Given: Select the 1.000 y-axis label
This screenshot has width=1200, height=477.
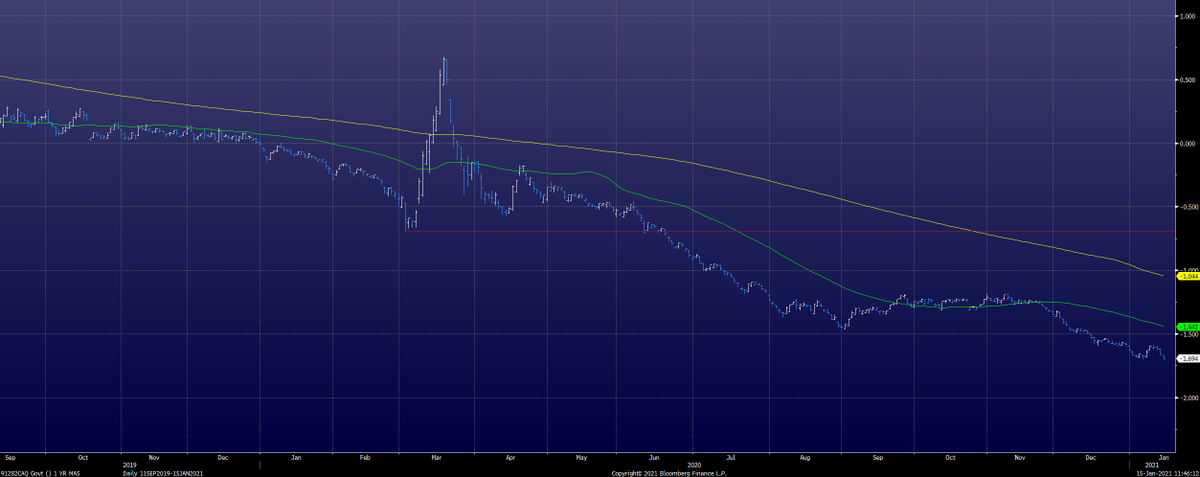Looking at the screenshot, I should pyautogui.click(x=1188, y=16).
